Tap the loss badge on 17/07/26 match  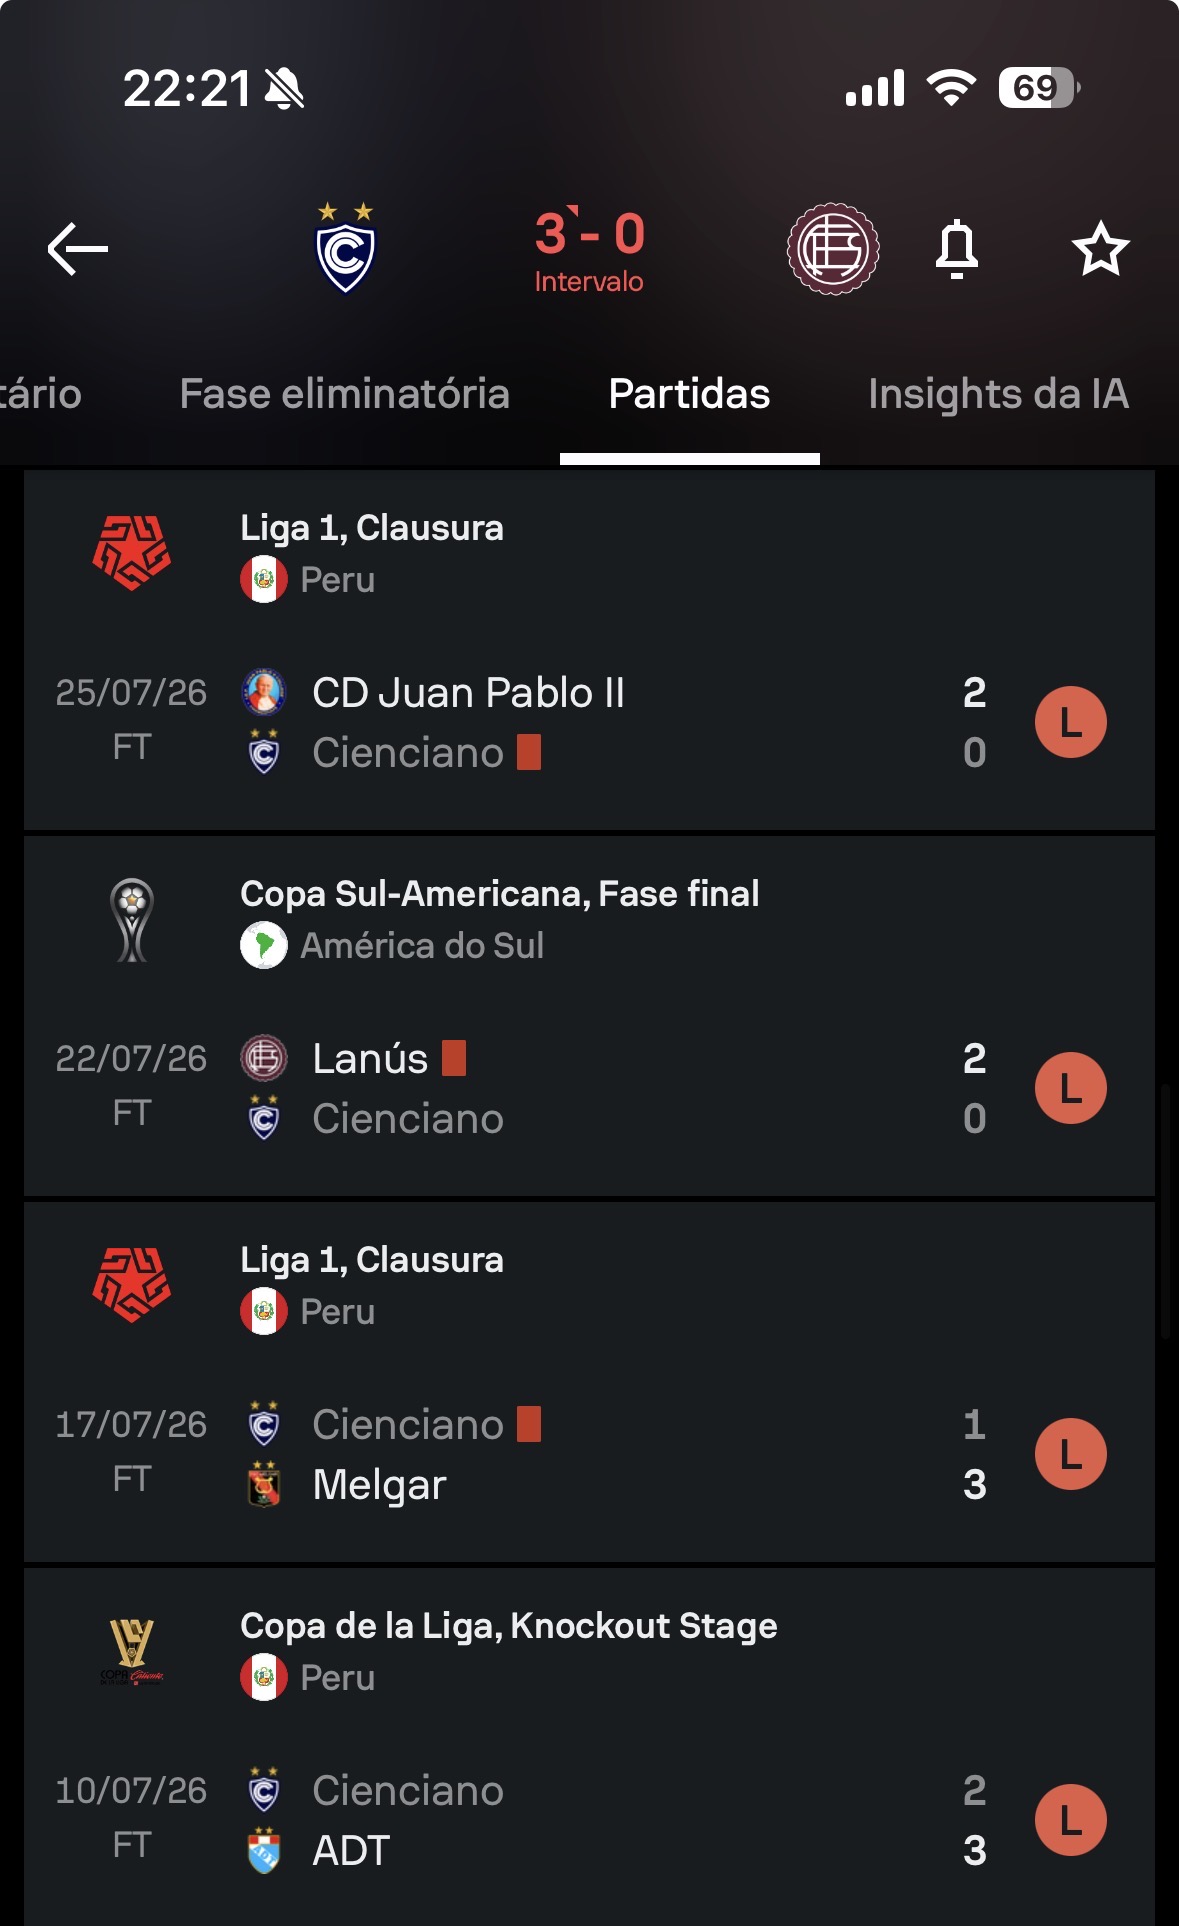point(1070,1454)
